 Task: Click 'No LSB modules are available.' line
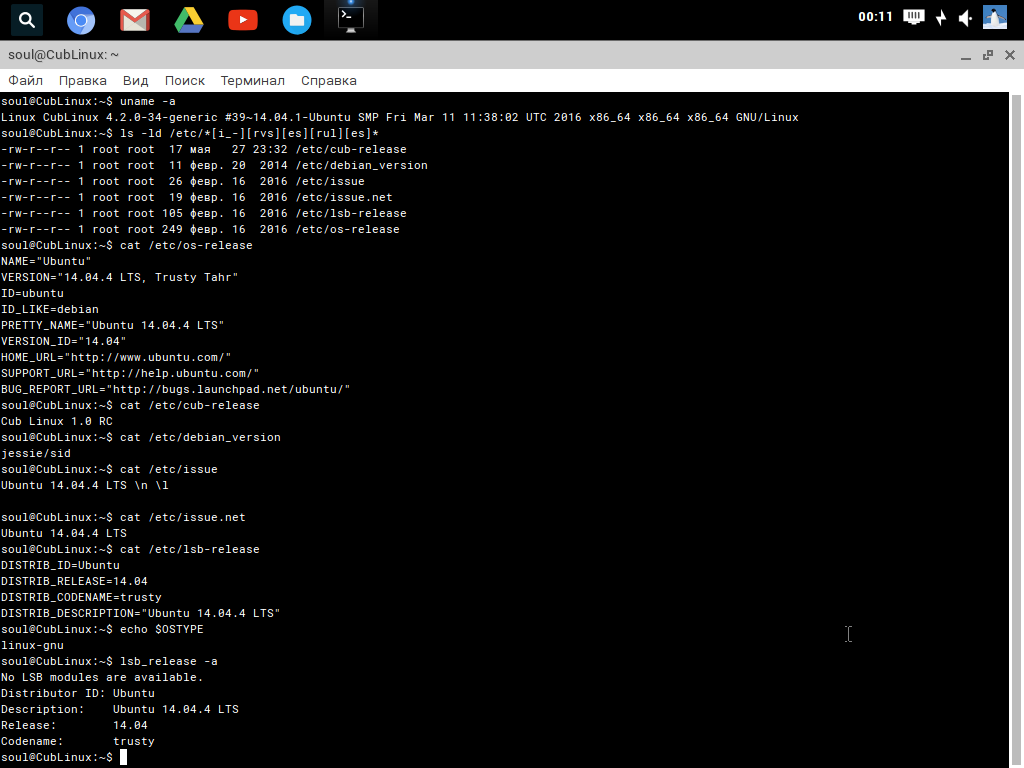click(102, 677)
